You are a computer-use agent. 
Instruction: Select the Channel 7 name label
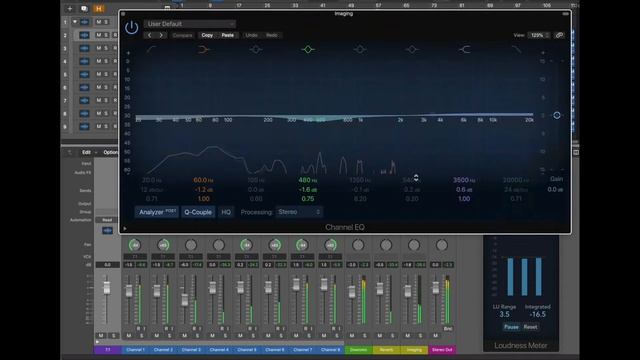tap(302, 350)
